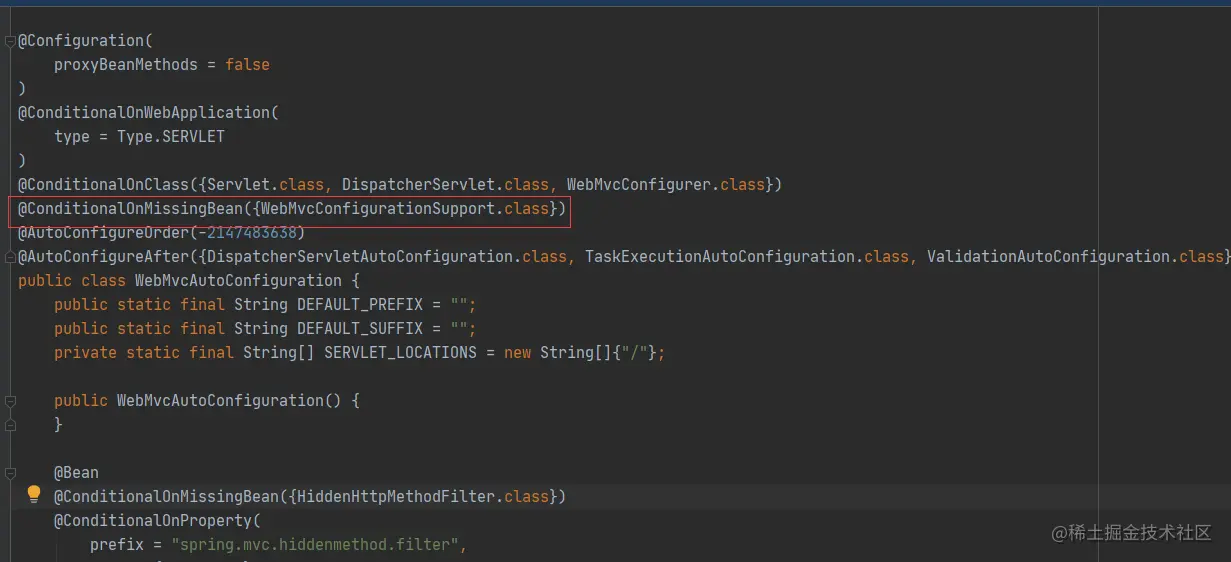Click the "/" string literal
Viewport: 1231px width, 562px height.
point(634,353)
